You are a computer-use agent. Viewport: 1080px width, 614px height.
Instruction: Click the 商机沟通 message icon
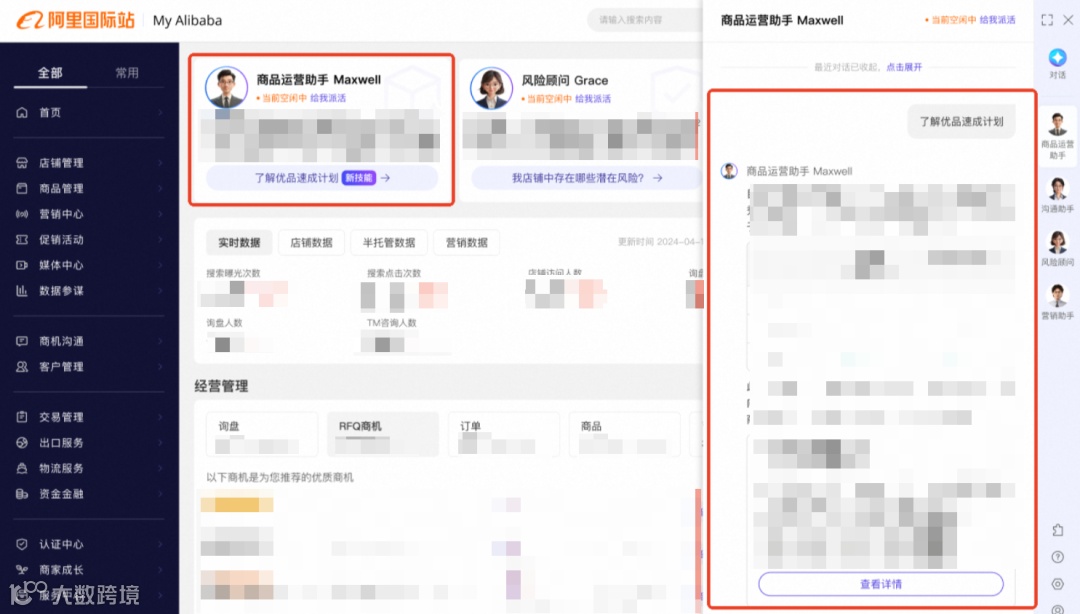[x=22, y=341]
